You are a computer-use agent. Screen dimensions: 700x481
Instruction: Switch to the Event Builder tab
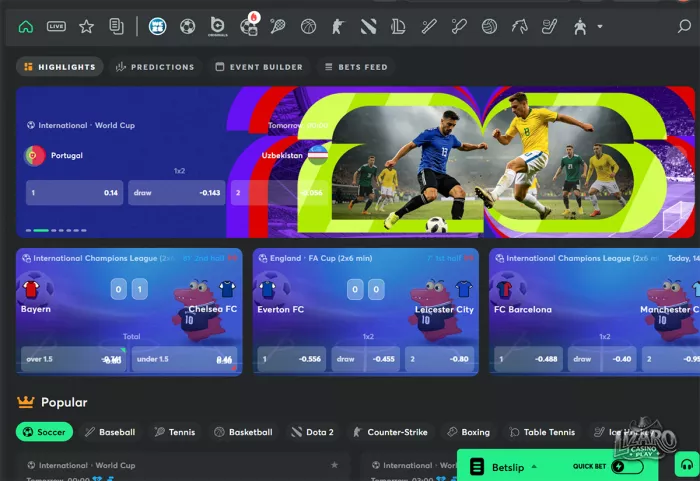point(259,67)
